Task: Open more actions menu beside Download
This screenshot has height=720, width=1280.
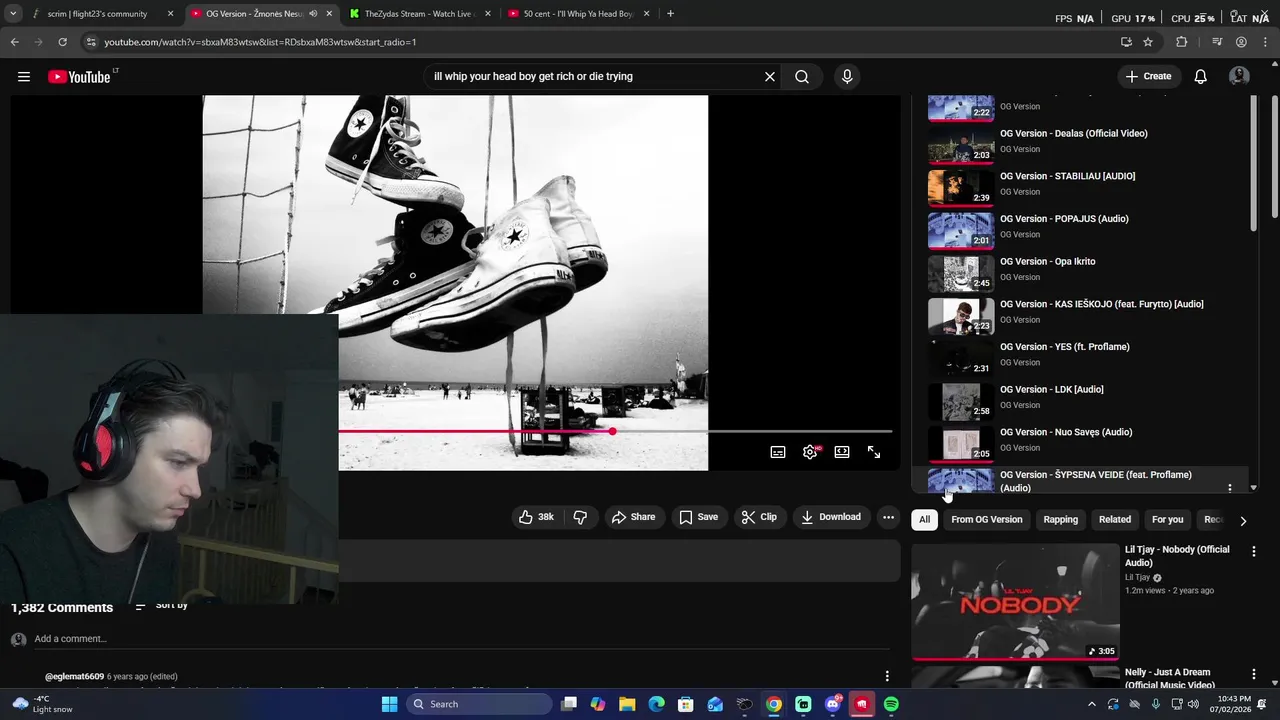Action: coord(888,517)
